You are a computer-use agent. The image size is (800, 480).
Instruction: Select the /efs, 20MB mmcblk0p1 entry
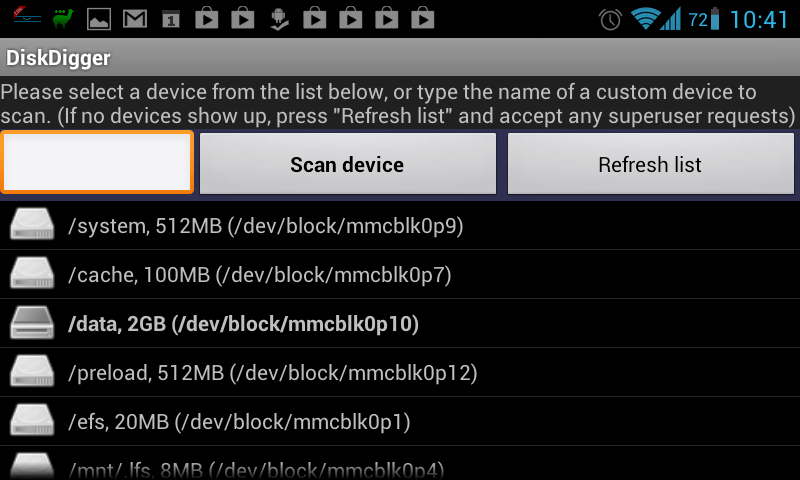[x=400, y=421]
